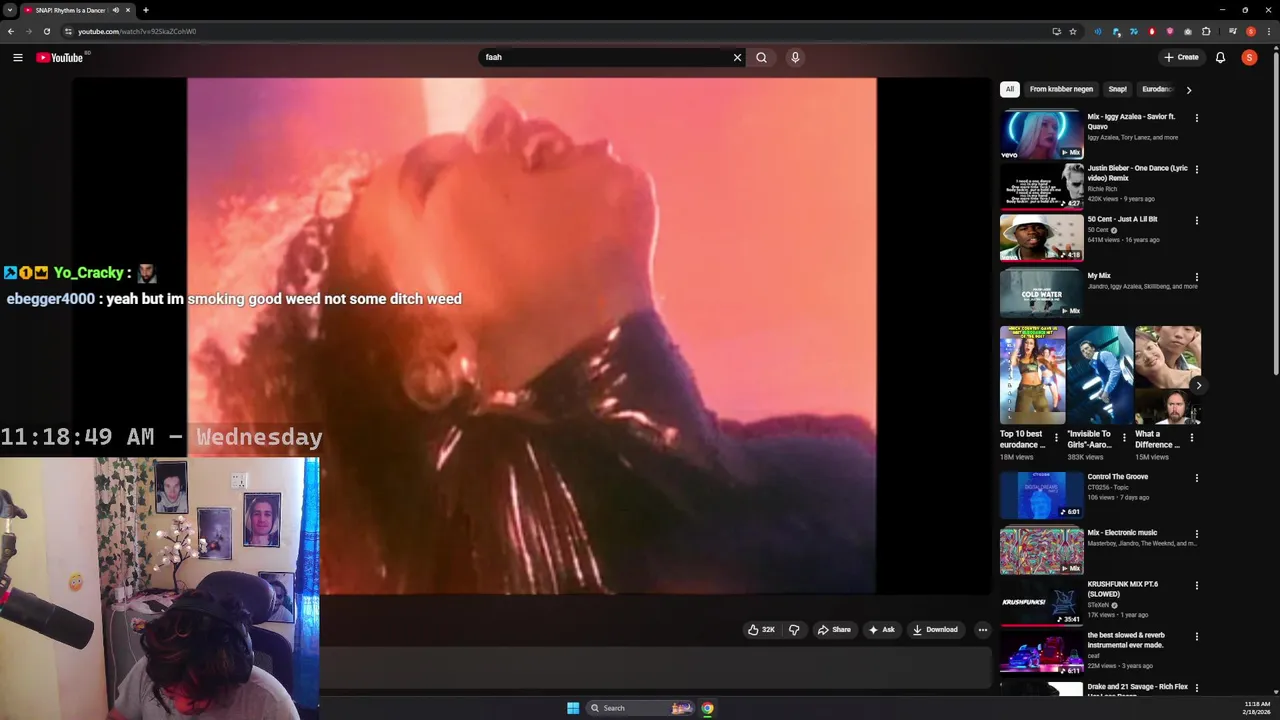Viewport: 1280px width, 720px height.
Task: Click the Windows taskbar Search box
Action: coord(640,708)
